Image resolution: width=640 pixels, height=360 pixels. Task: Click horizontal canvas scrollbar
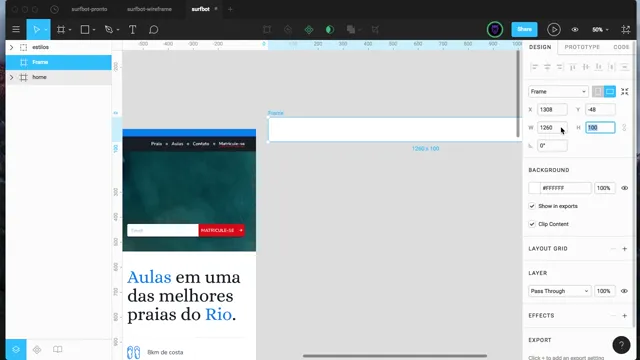click(395, 356)
